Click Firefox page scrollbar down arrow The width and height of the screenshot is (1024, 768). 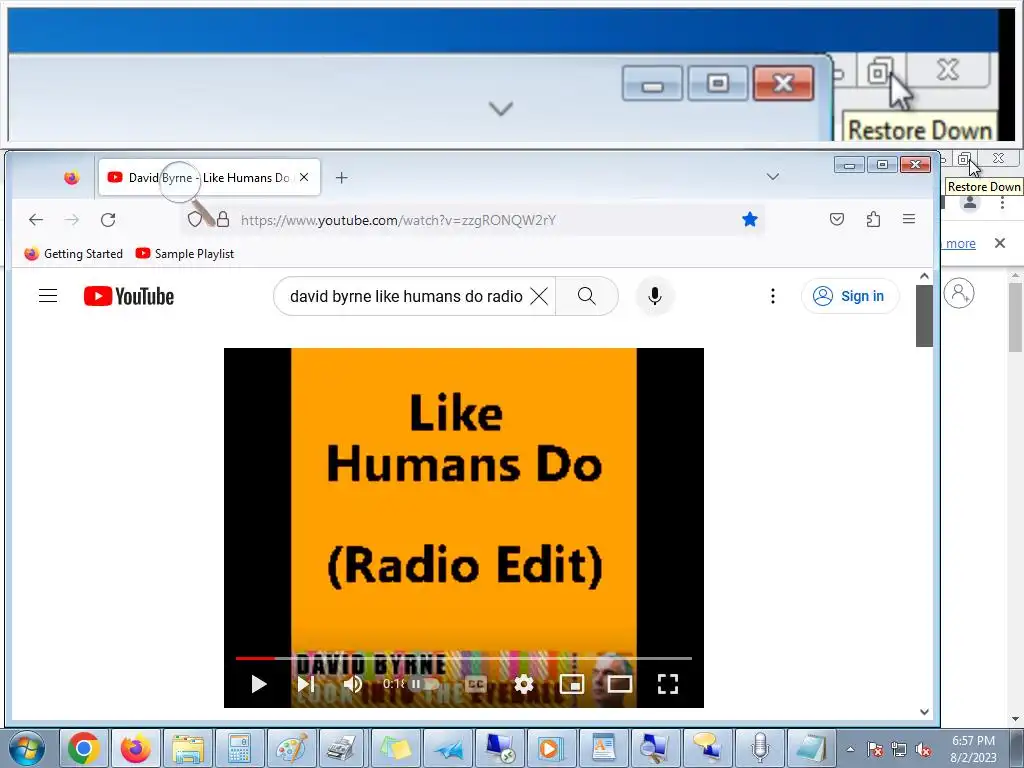click(x=924, y=712)
